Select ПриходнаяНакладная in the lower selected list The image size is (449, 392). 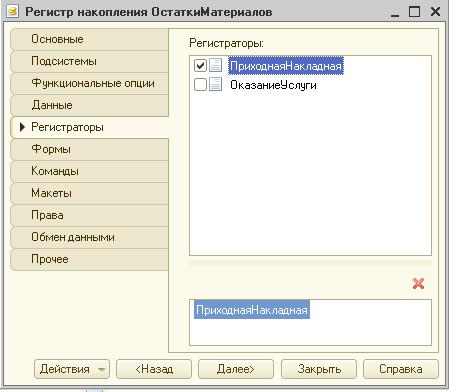[252, 310]
